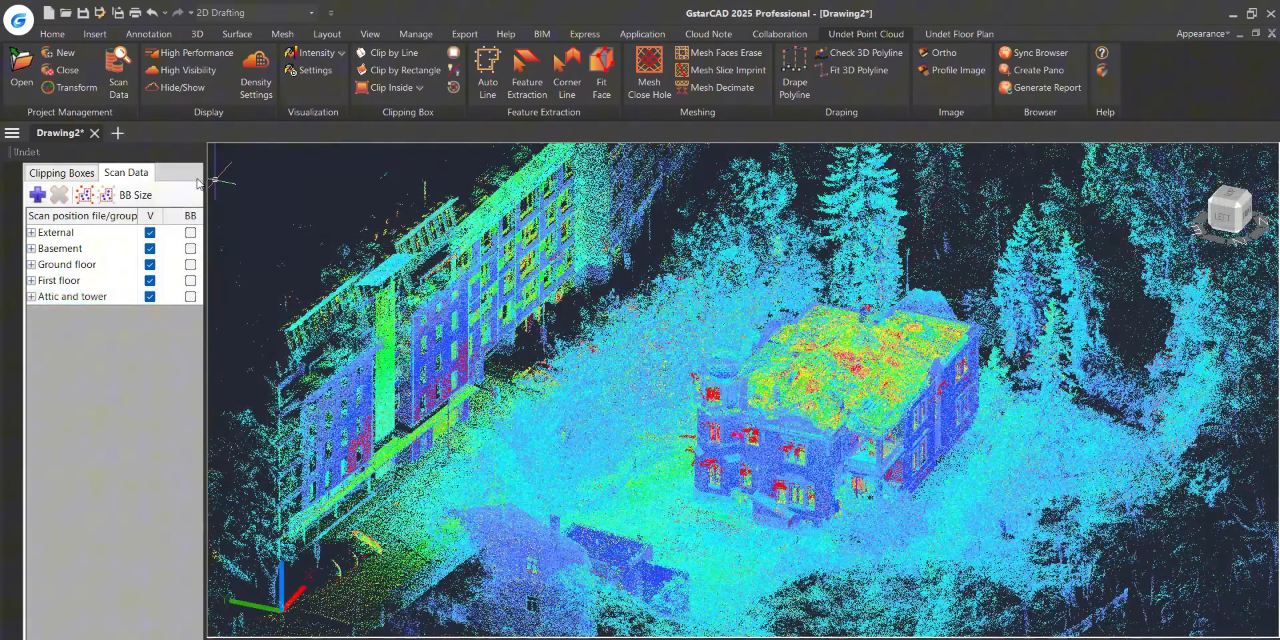Expand the External tree node
This screenshot has width=1280, height=640.
[x=31, y=233]
